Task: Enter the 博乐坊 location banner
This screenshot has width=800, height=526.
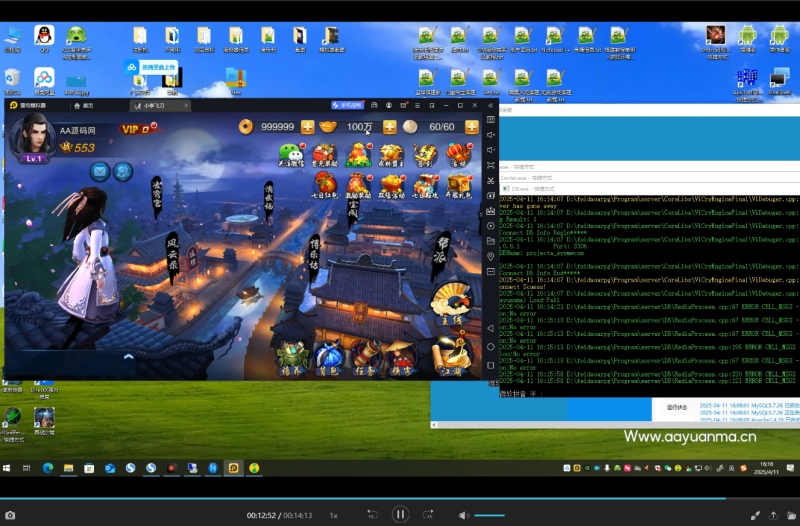Action: [314, 260]
